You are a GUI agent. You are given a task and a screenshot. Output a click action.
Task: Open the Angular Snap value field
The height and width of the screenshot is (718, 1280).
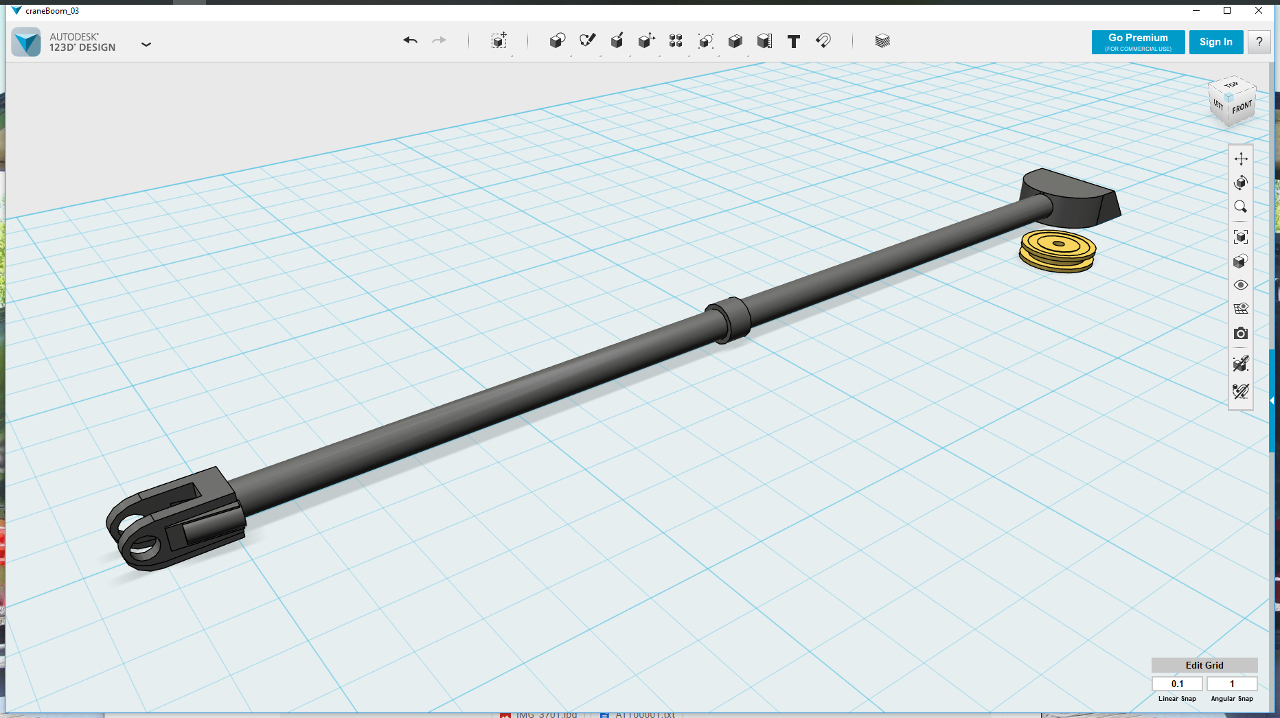pos(1232,684)
